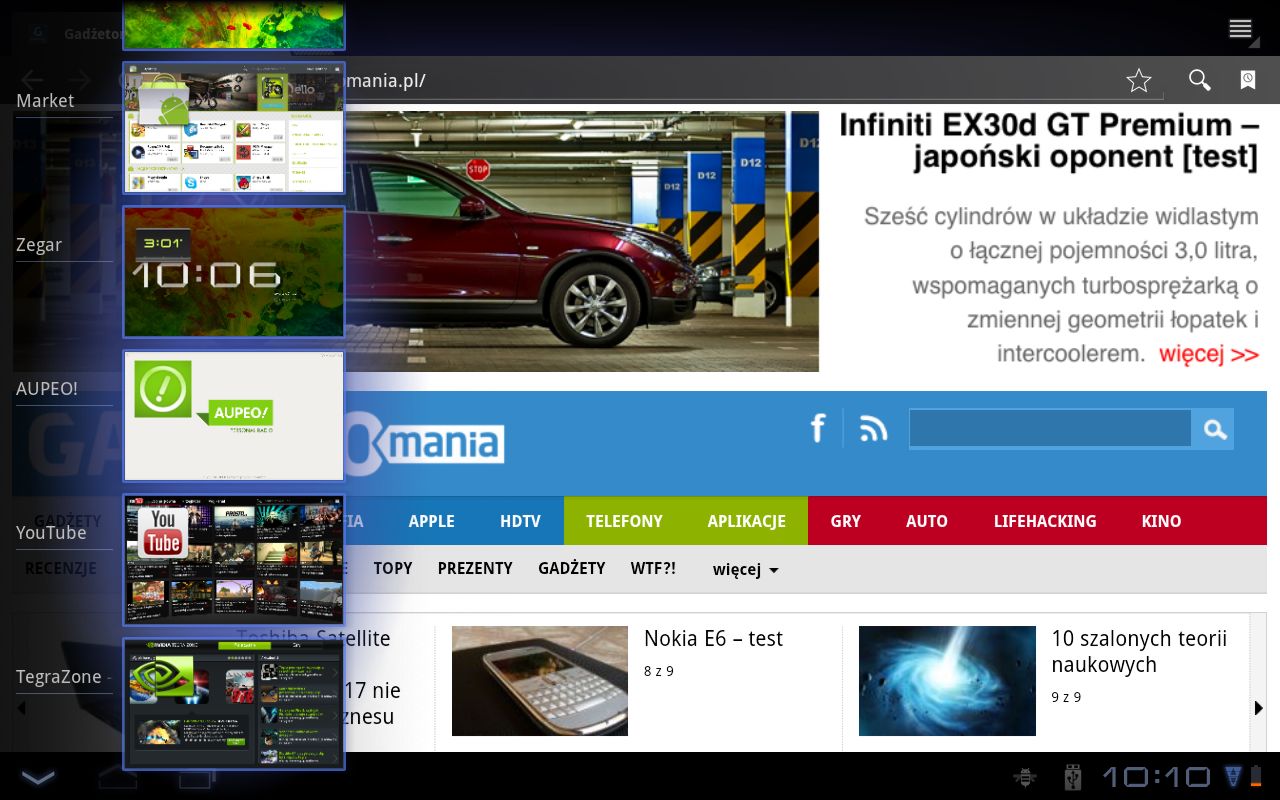The image size is (1280, 800).
Task: Click the site search magnifier button
Action: 1214,429
